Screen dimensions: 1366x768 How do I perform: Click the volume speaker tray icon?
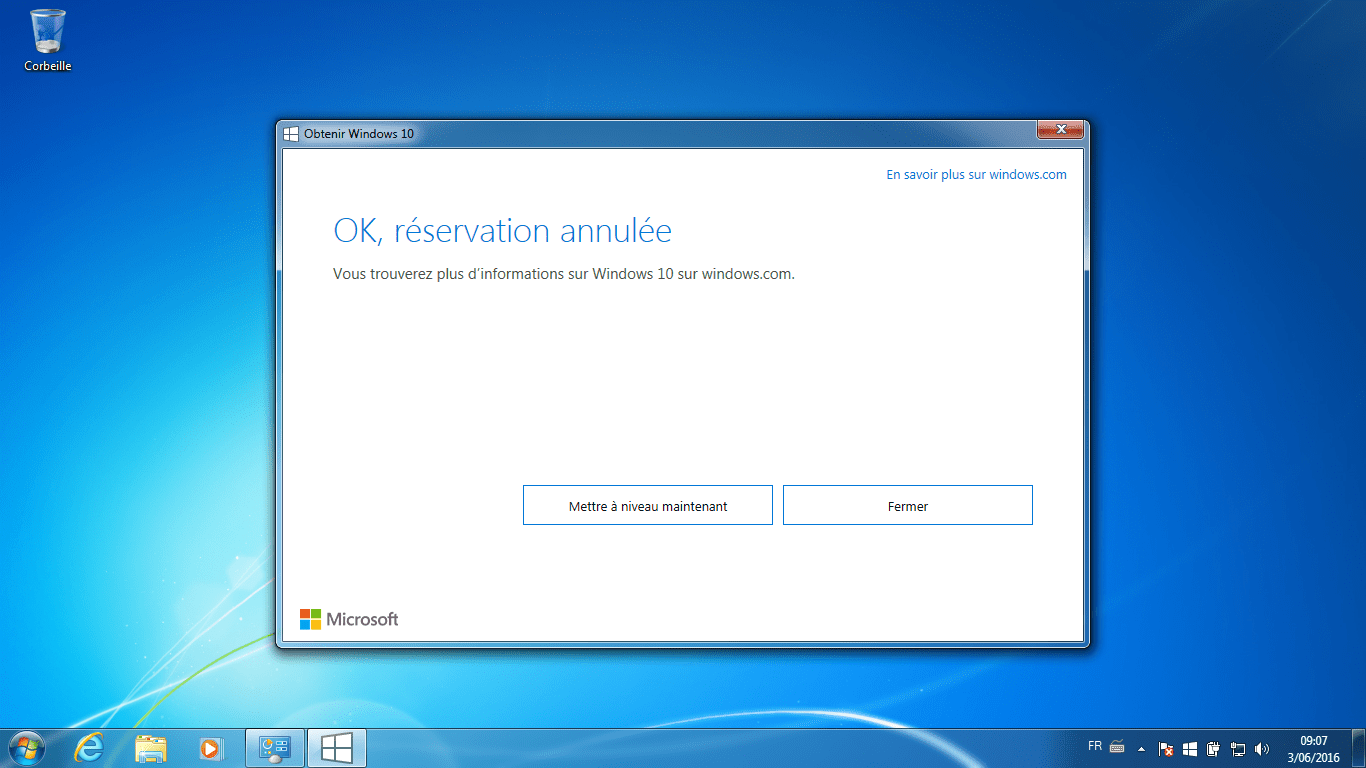[x=1262, y=748]
